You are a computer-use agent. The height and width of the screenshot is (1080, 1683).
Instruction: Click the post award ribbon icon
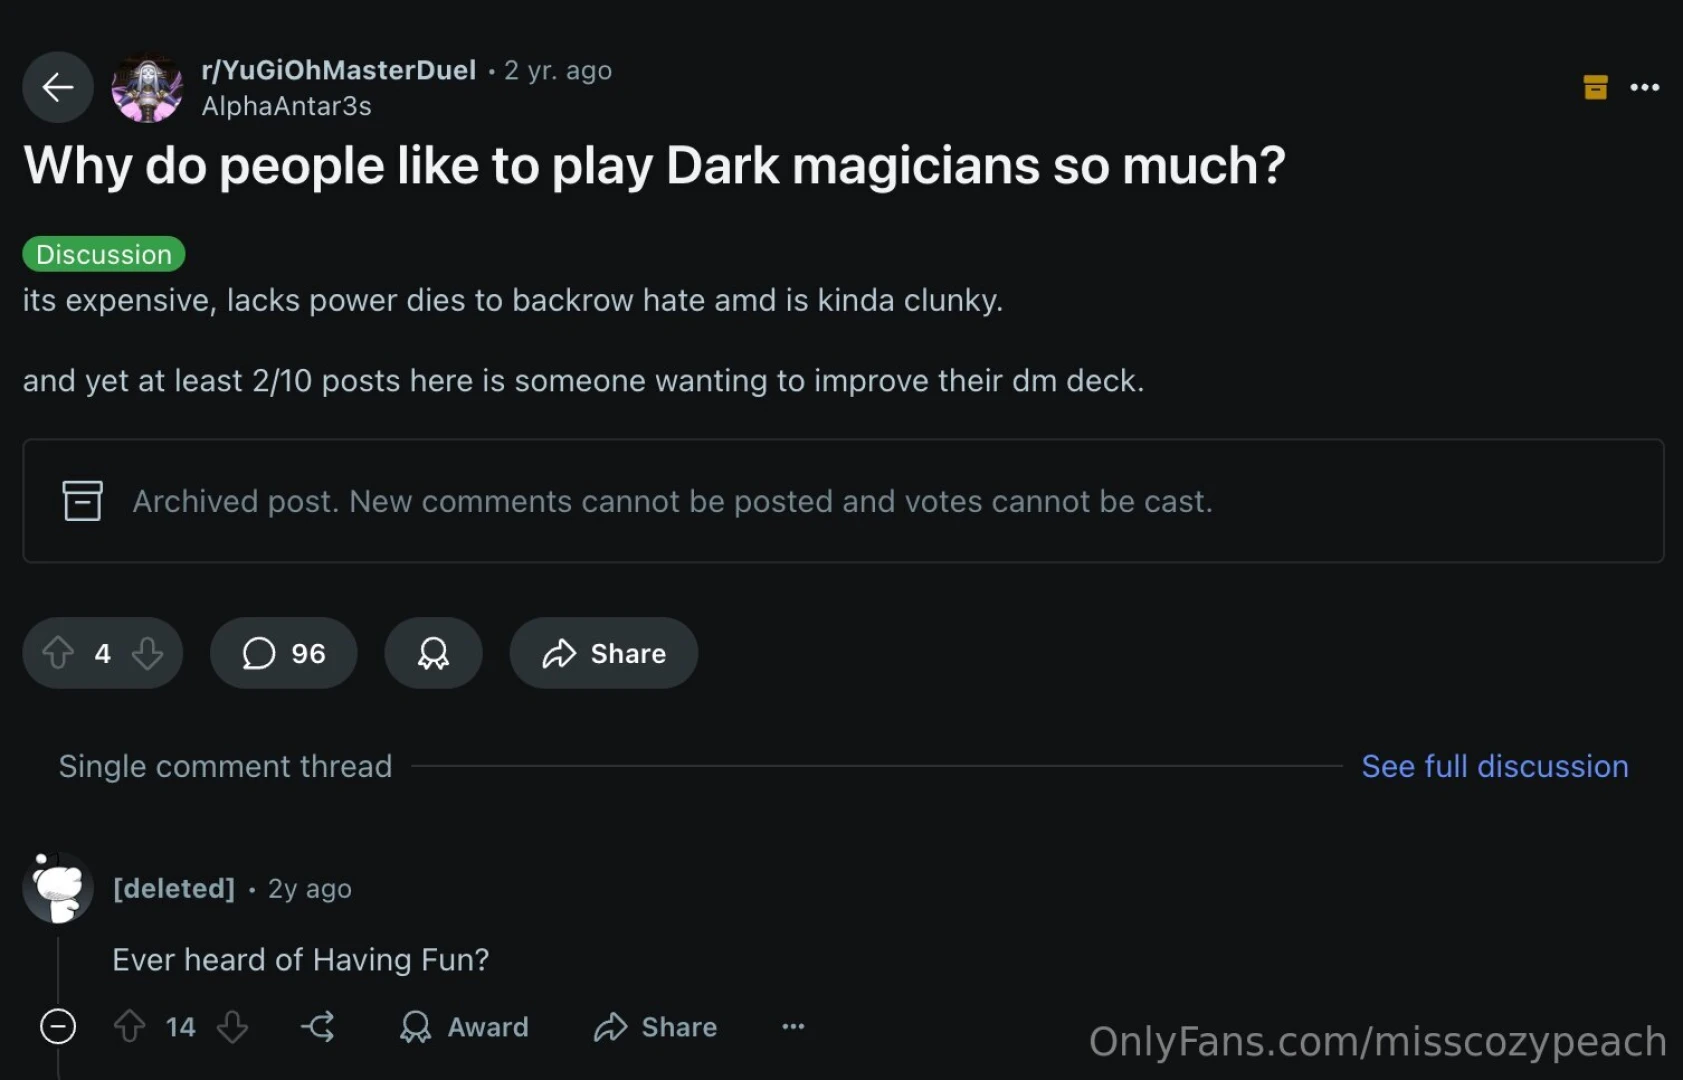433,653
